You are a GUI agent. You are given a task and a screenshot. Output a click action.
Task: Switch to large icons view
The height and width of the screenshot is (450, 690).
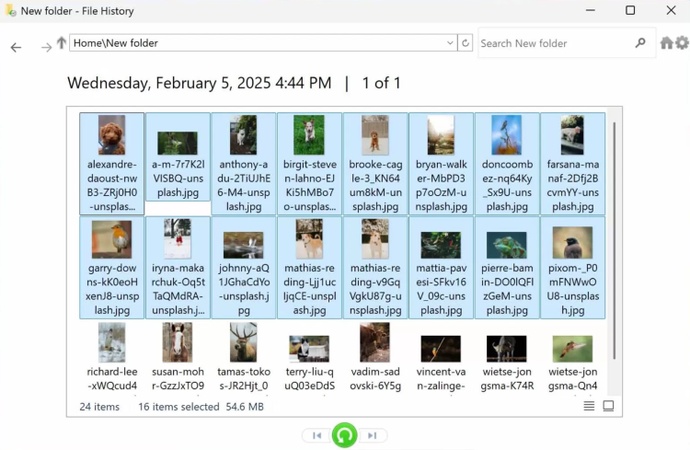[608, 406]
